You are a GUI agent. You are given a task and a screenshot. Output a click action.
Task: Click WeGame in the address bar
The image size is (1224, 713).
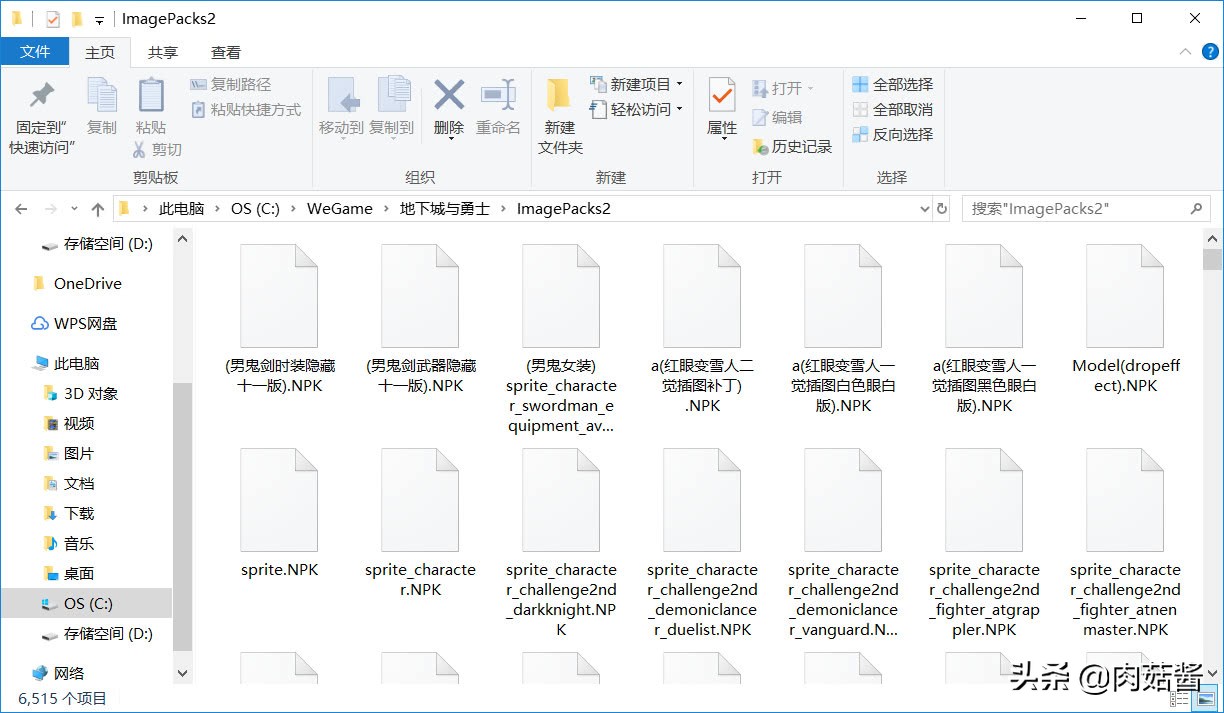pos(340,209)
